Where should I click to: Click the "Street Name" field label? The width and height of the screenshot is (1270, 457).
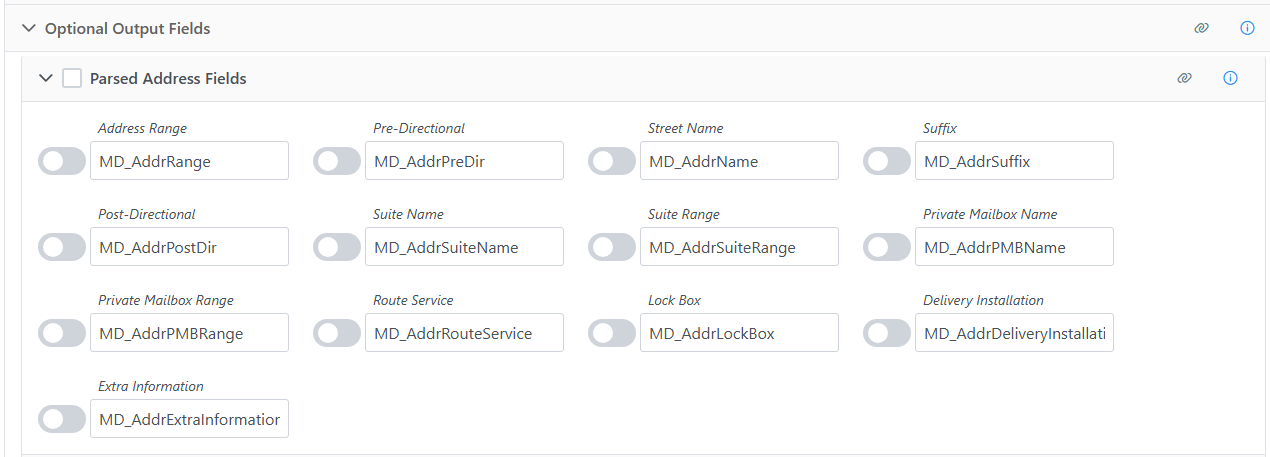(x=685, y=128)
